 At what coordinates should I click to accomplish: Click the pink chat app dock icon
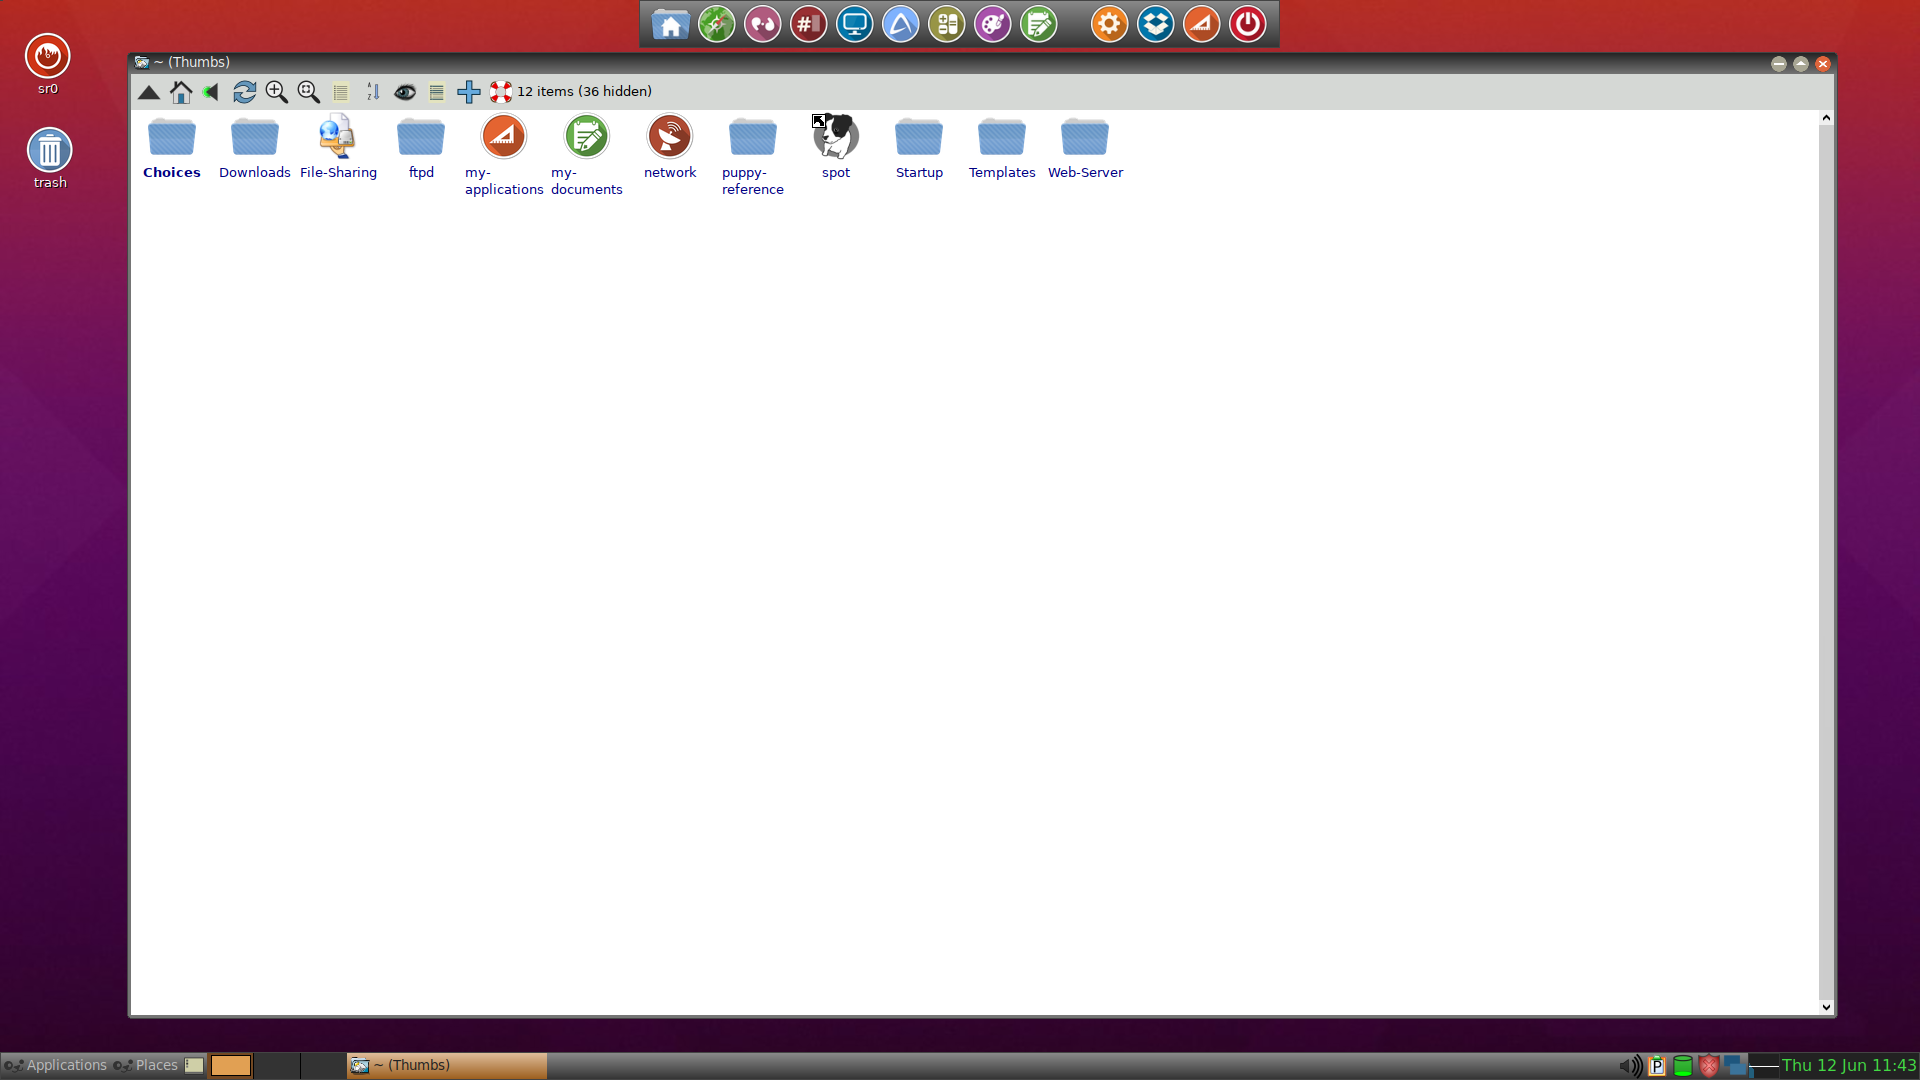pos(762,24)
